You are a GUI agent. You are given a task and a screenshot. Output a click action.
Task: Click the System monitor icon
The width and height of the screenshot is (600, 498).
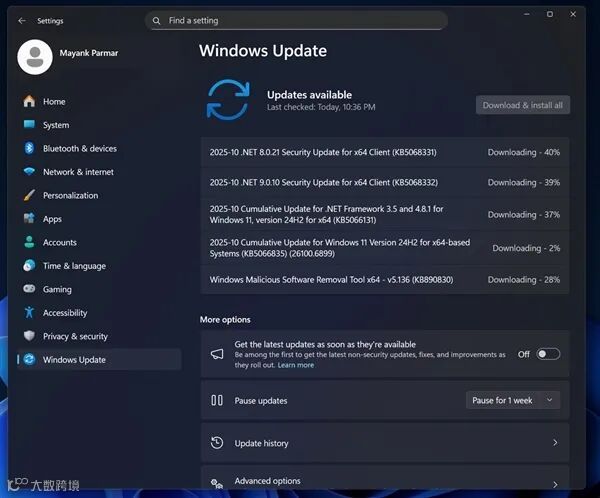point(29,125)
